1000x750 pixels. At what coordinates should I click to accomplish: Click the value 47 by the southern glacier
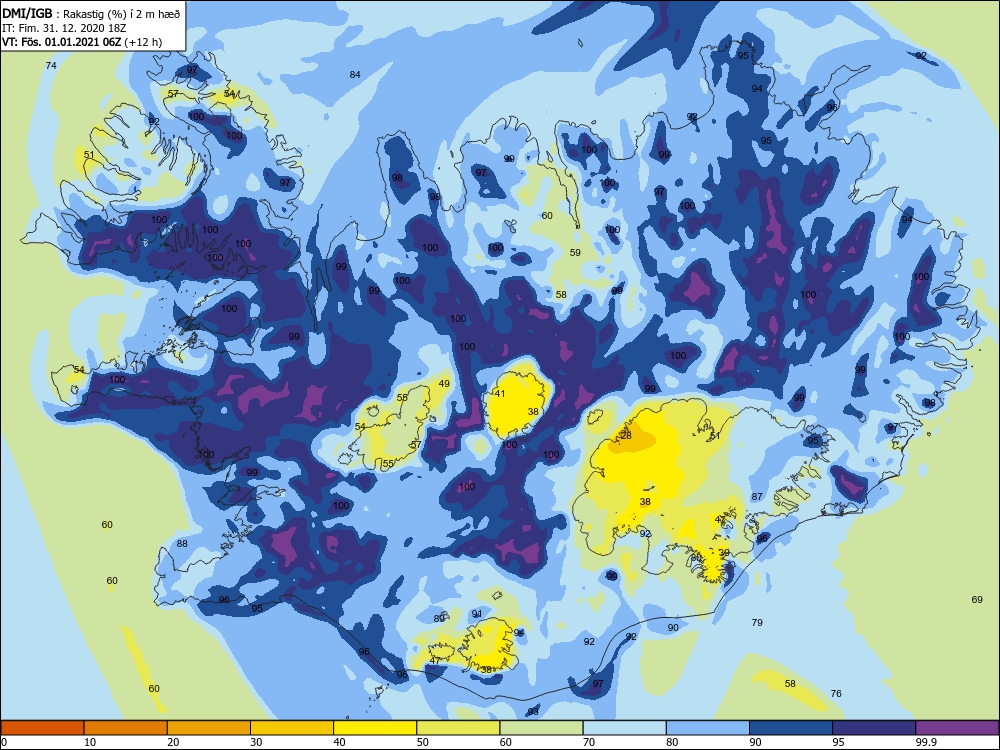coord(435,661)
